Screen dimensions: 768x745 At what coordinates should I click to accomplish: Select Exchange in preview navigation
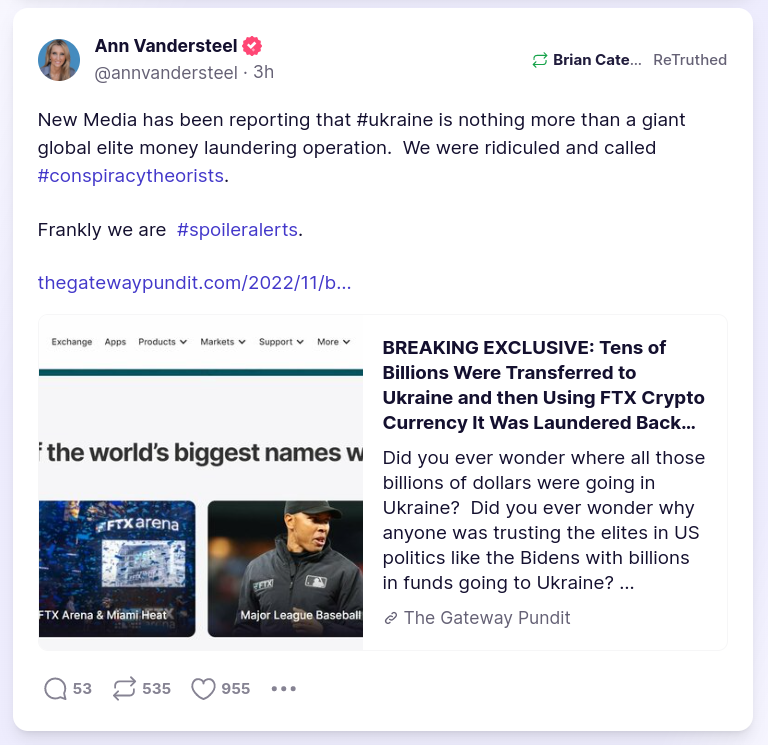[x=72, y=342]
